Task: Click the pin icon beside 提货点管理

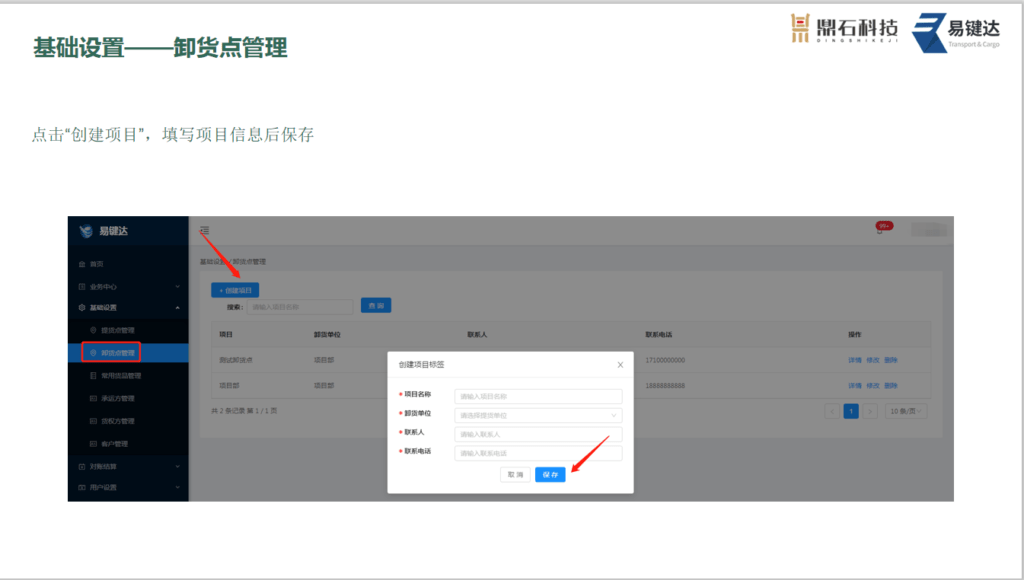Action: (x=93, y=330)
